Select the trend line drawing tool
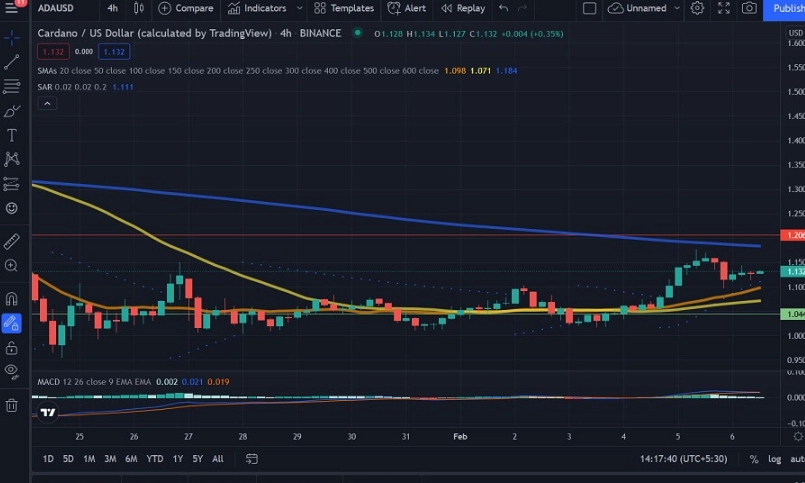The height and width of the screenshot is (483, 805). pyautogui.click(x=12, y=63)
